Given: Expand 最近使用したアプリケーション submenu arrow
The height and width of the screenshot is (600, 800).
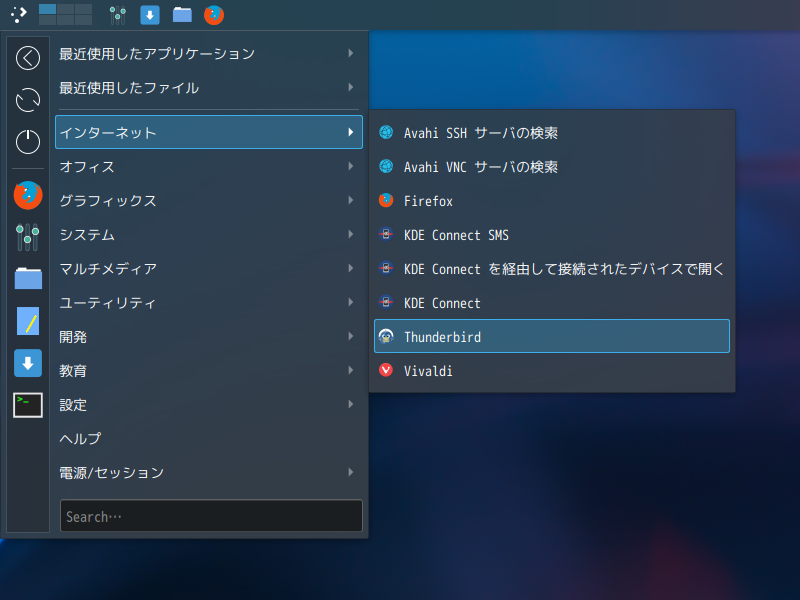Looking at the screenshot, I should (351, 53).
